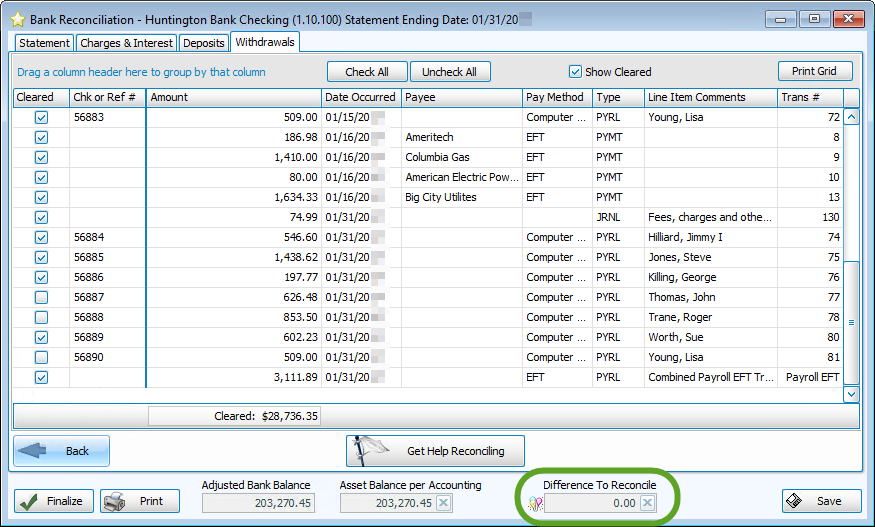The width and height of the screenshot is (875, 527).
Task: Clear the Difference To Reconcile X icon
Action: (x=647, y=503)
